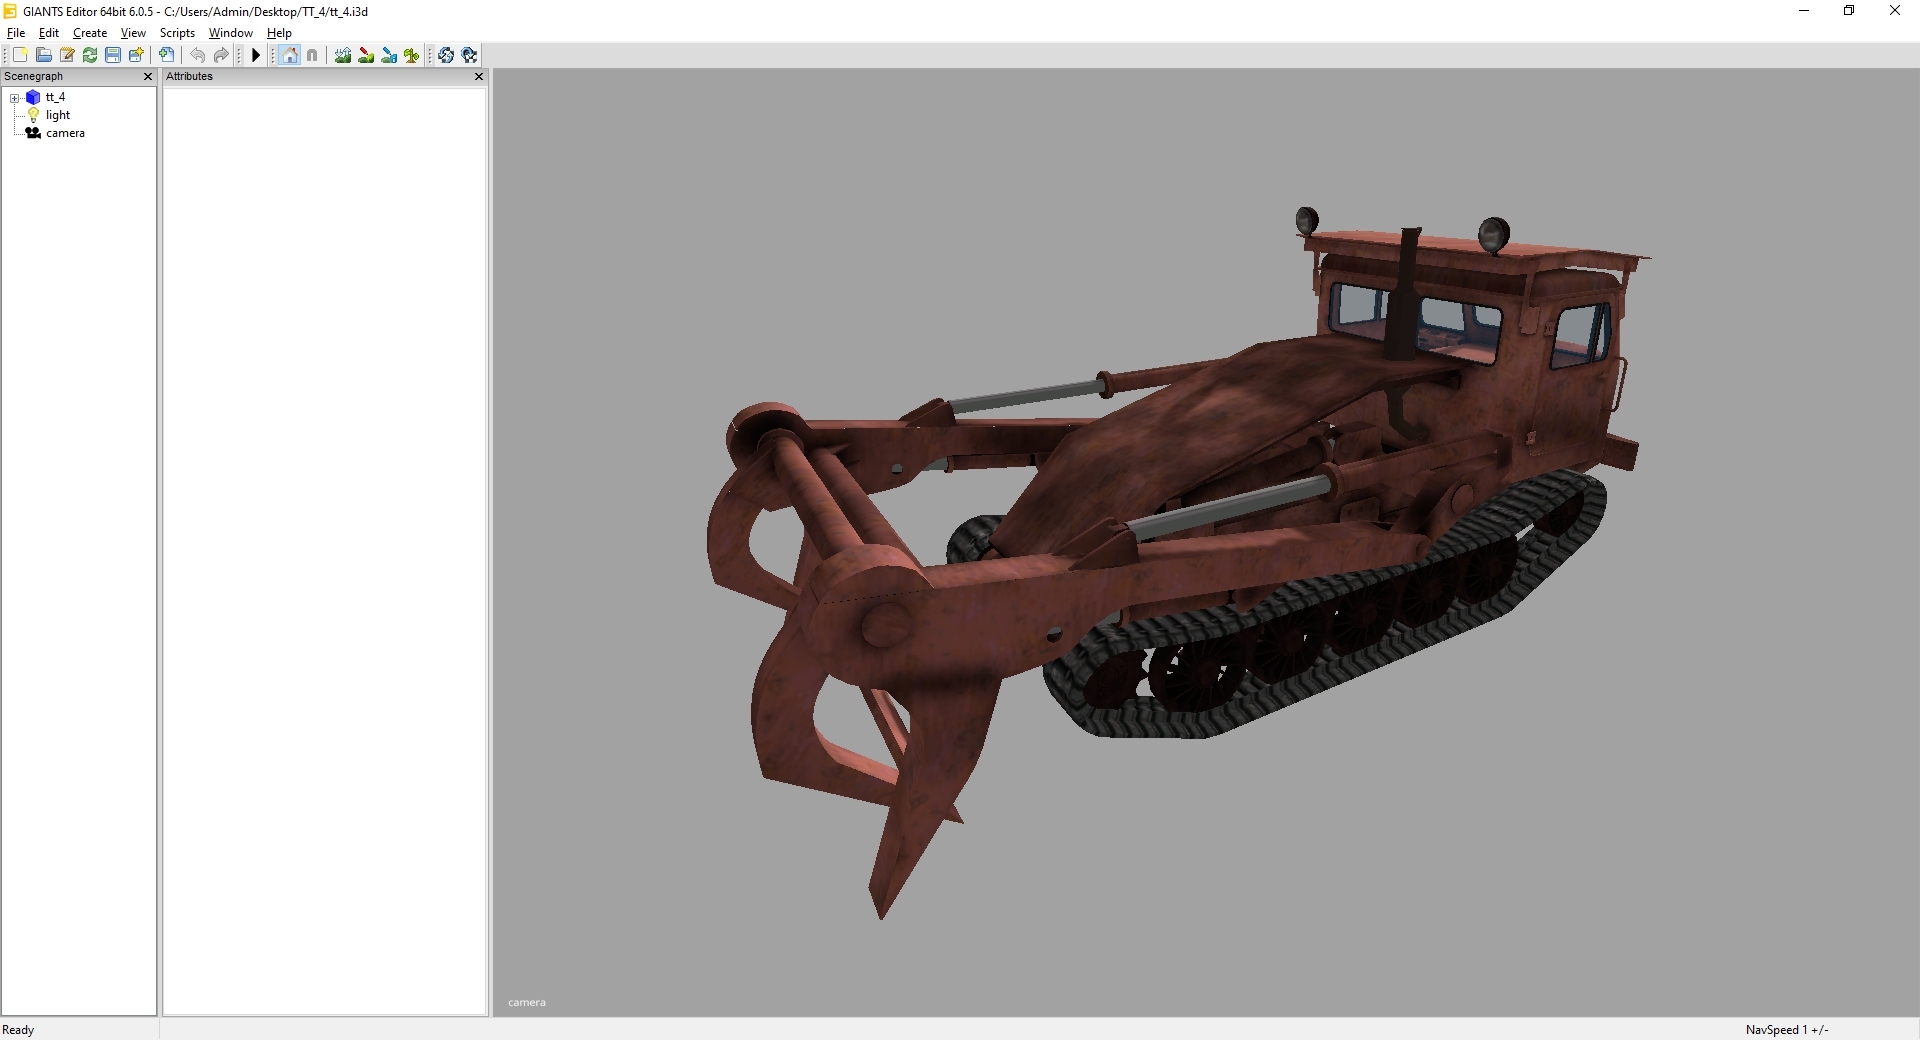Click the notepad edit file icon
Image resolution: width=1920 pixels, height=1040 pixels.
67,55
